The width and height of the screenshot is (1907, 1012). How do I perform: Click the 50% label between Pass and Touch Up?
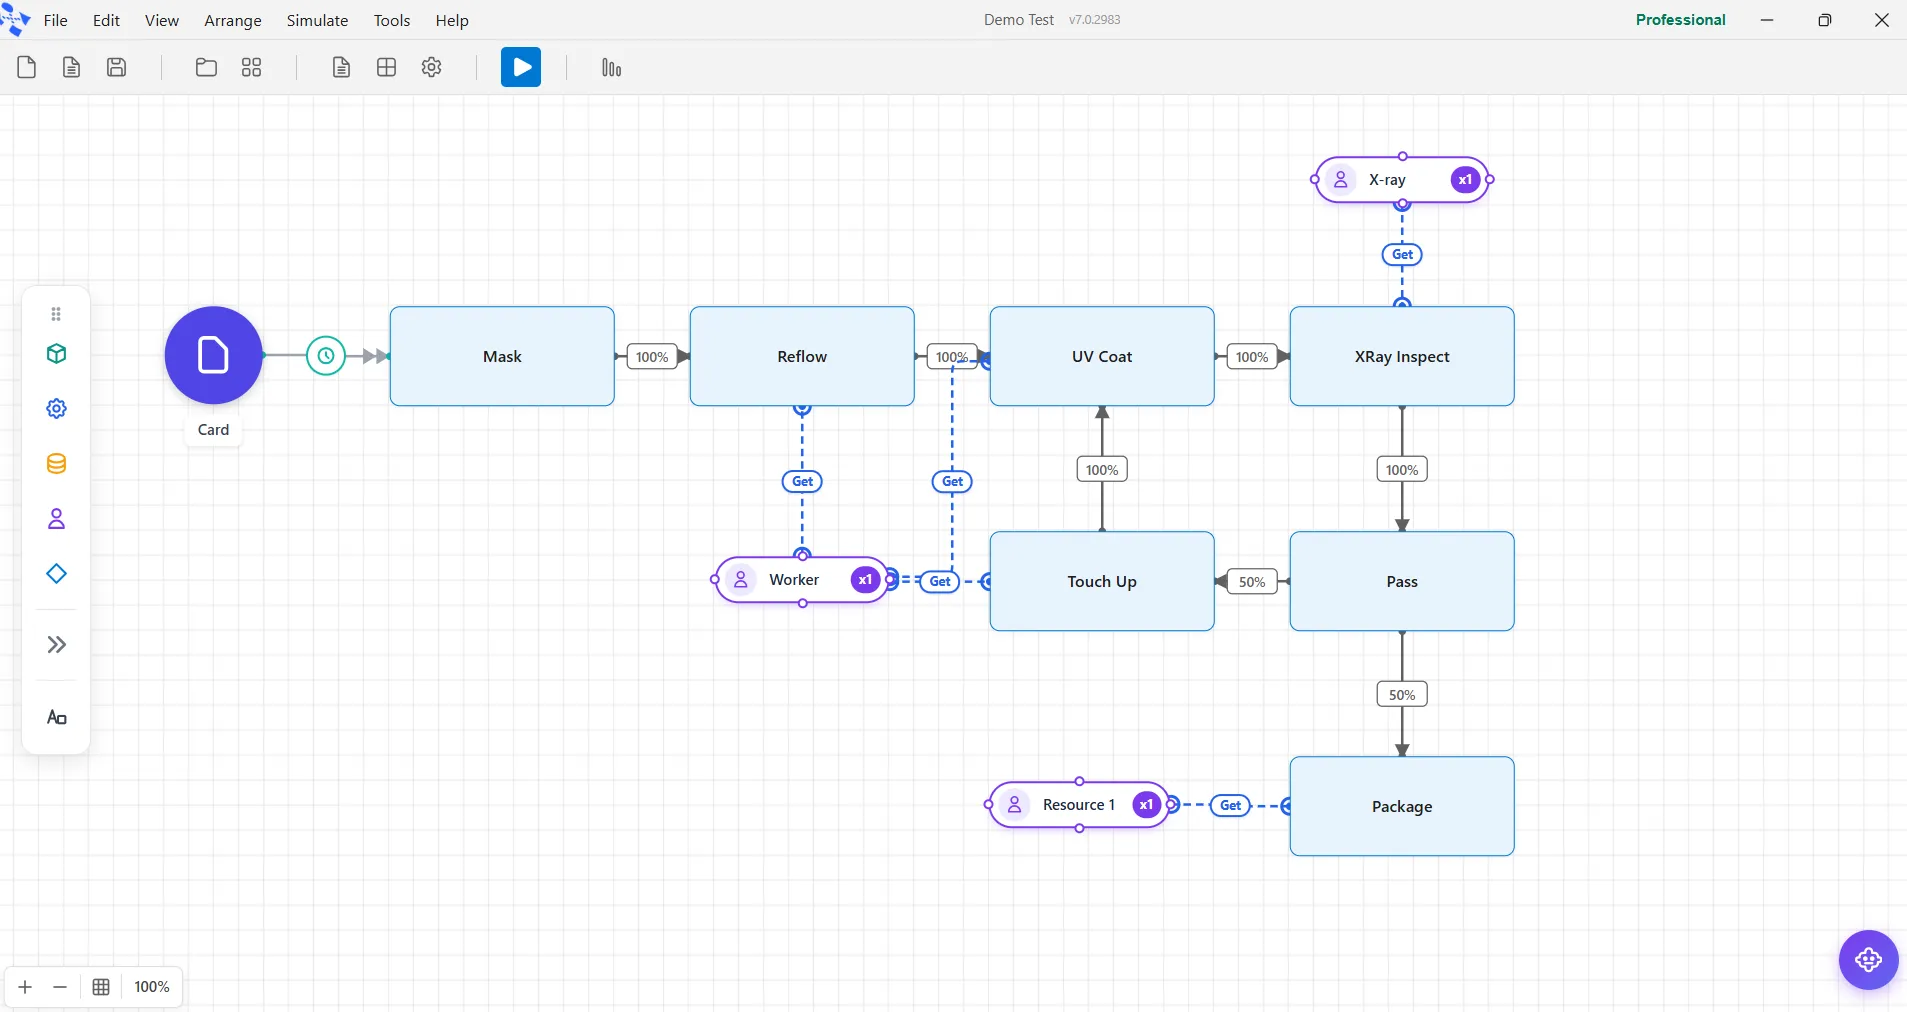coord(1252,582)
